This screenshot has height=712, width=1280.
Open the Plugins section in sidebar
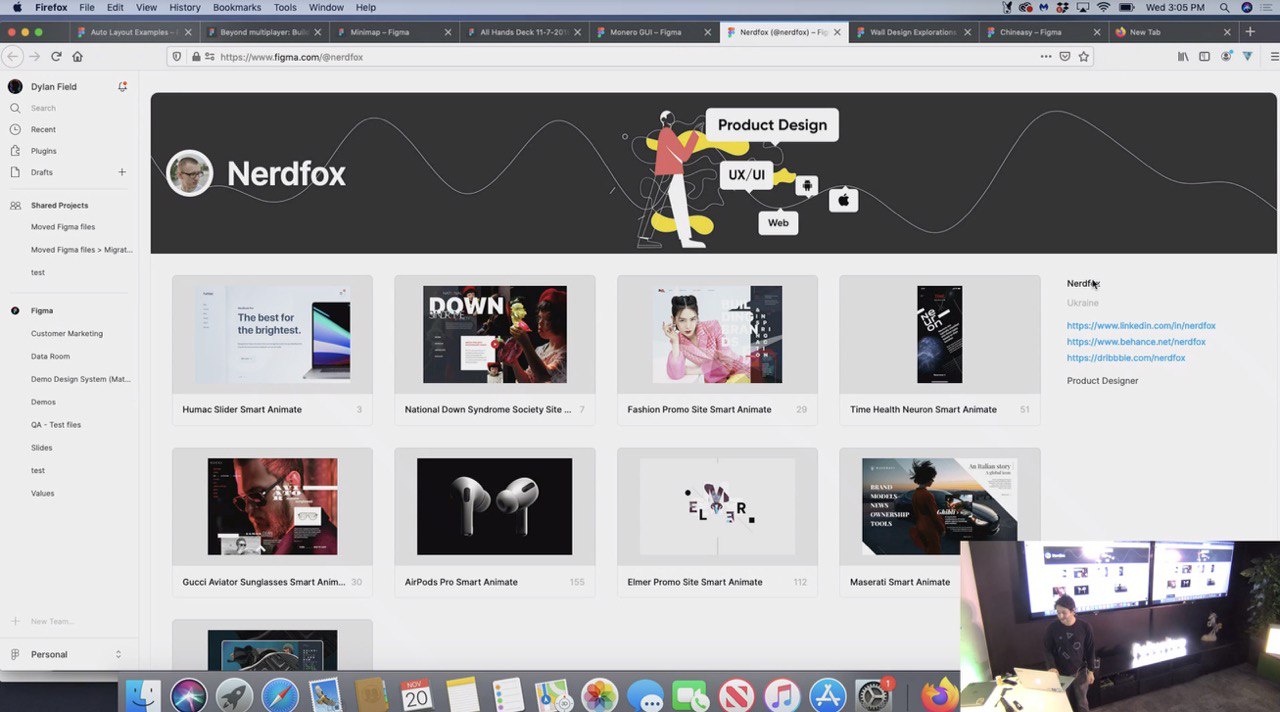pyautogui.click(x=43, y=151)
